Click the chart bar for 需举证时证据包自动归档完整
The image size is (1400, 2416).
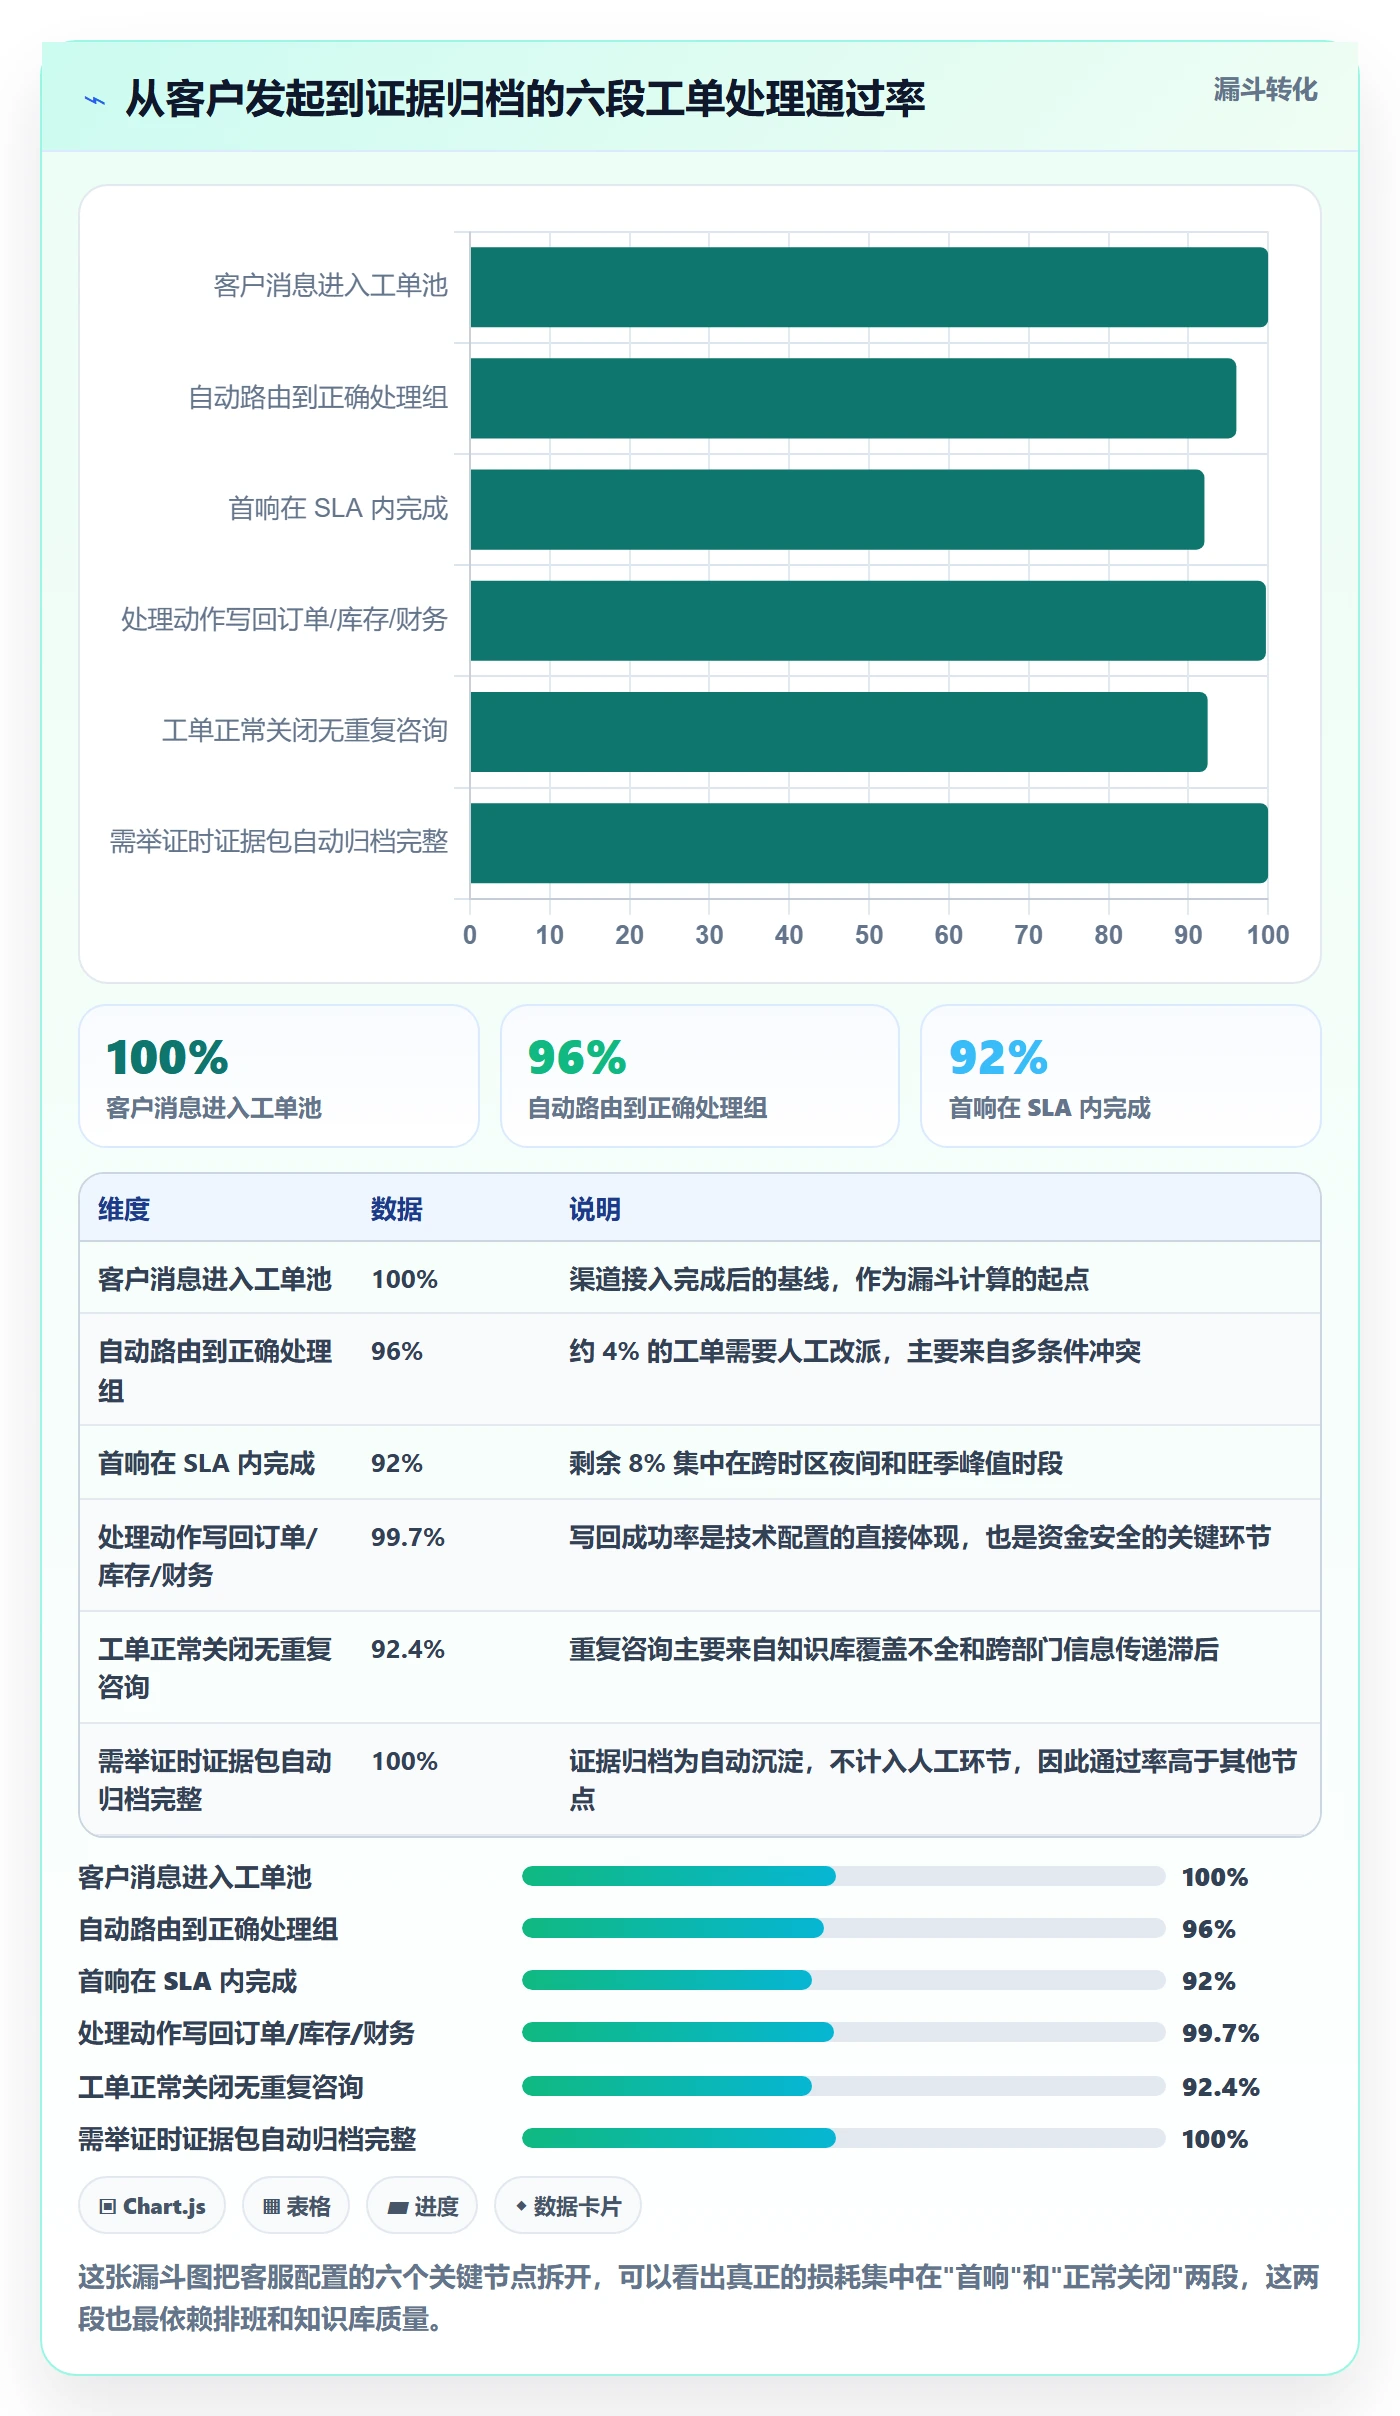(x=869, y=842)
